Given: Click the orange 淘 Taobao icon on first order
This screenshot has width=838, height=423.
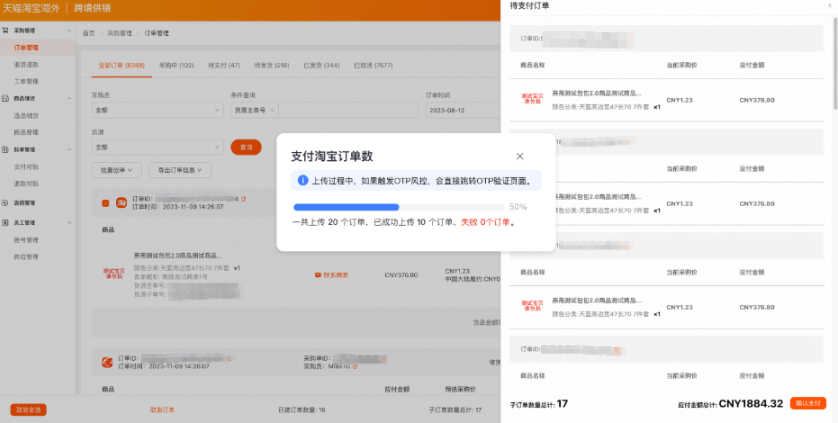Looking at the screenshot, I should (121, 203).
